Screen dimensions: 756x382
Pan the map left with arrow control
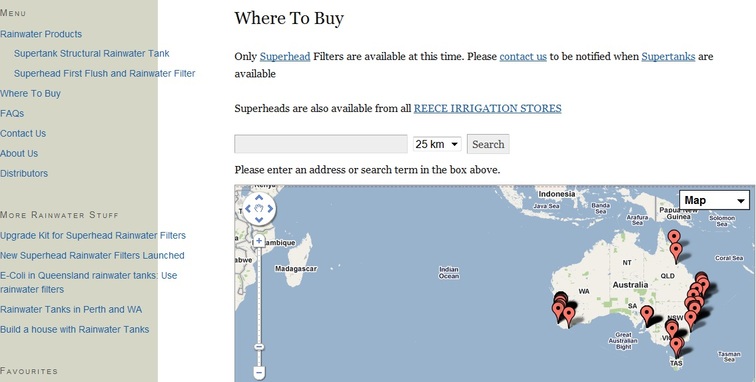pyautogui.click(x=248, y=209)
